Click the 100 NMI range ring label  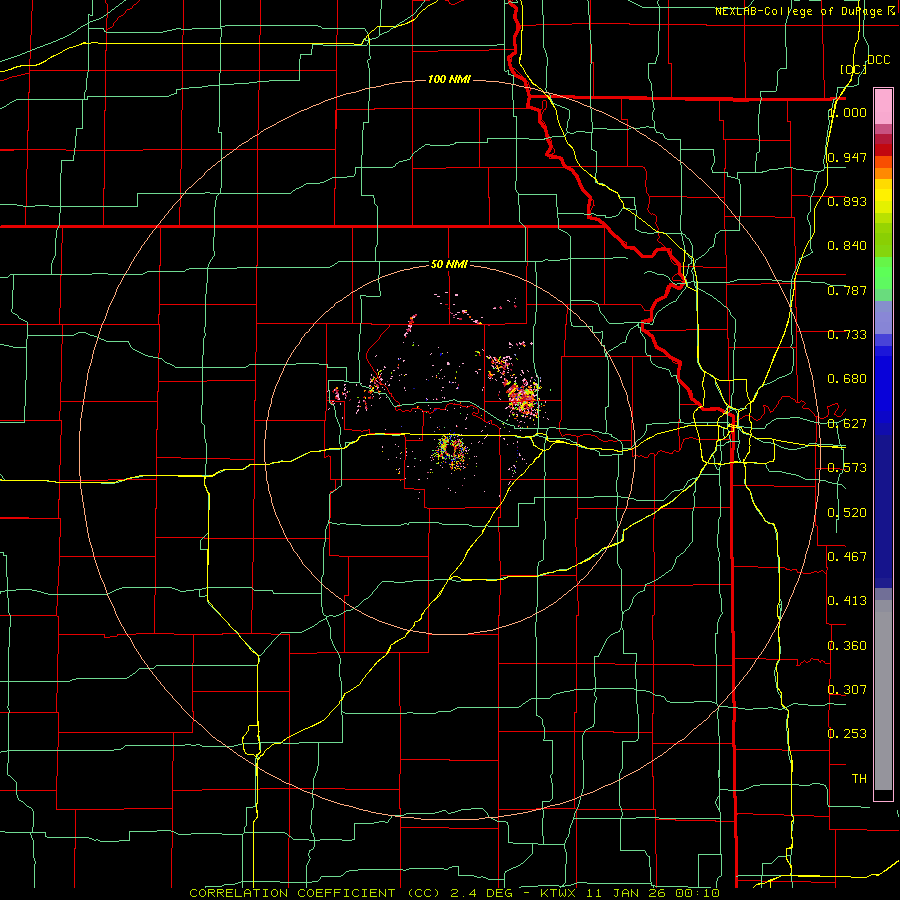449,79
